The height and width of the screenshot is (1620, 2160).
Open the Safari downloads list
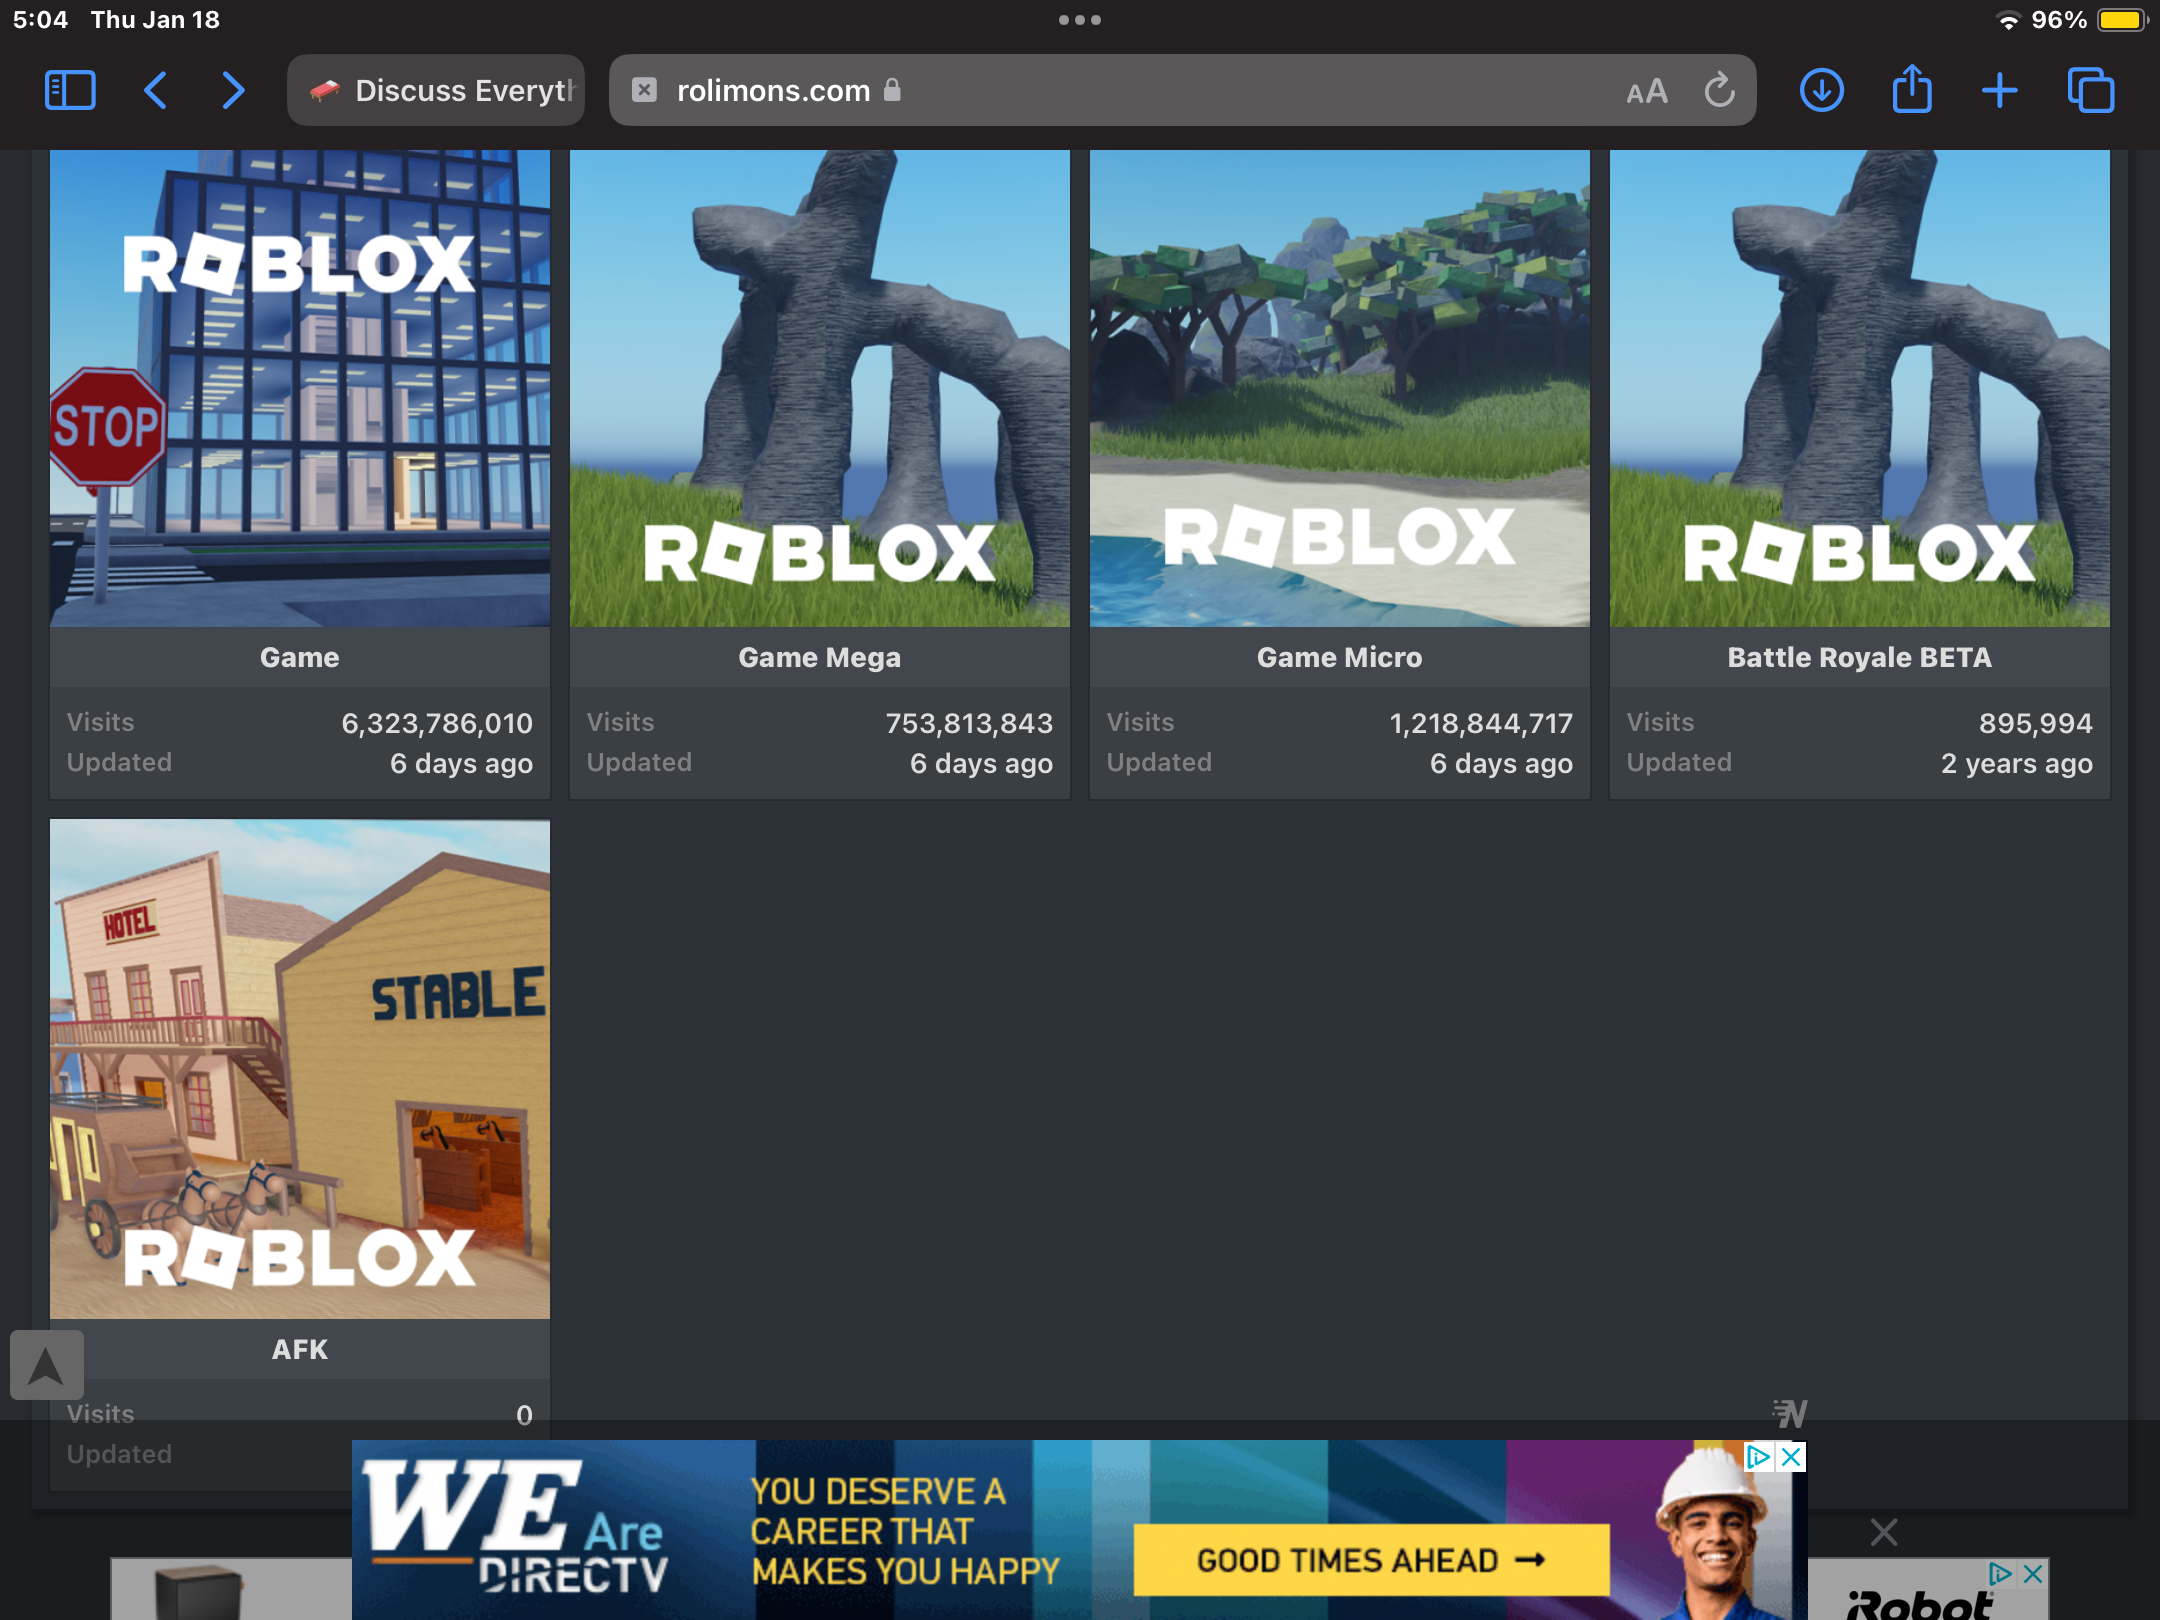pos(1821,91)
